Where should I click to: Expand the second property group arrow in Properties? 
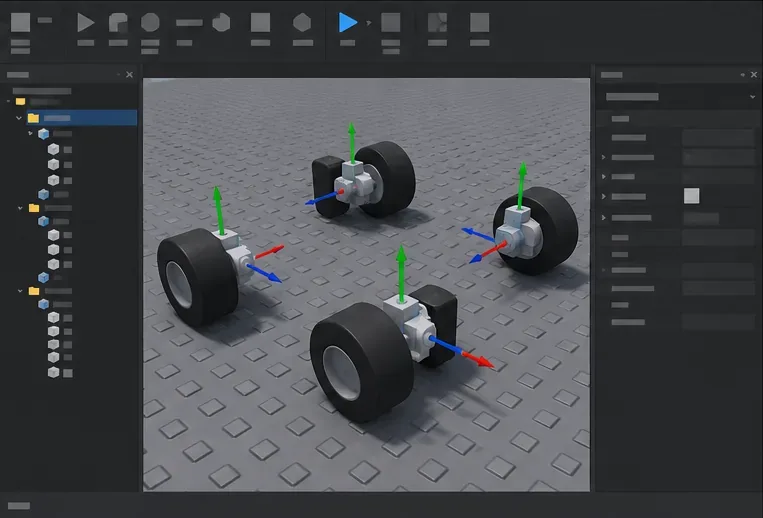coord(603,176)
